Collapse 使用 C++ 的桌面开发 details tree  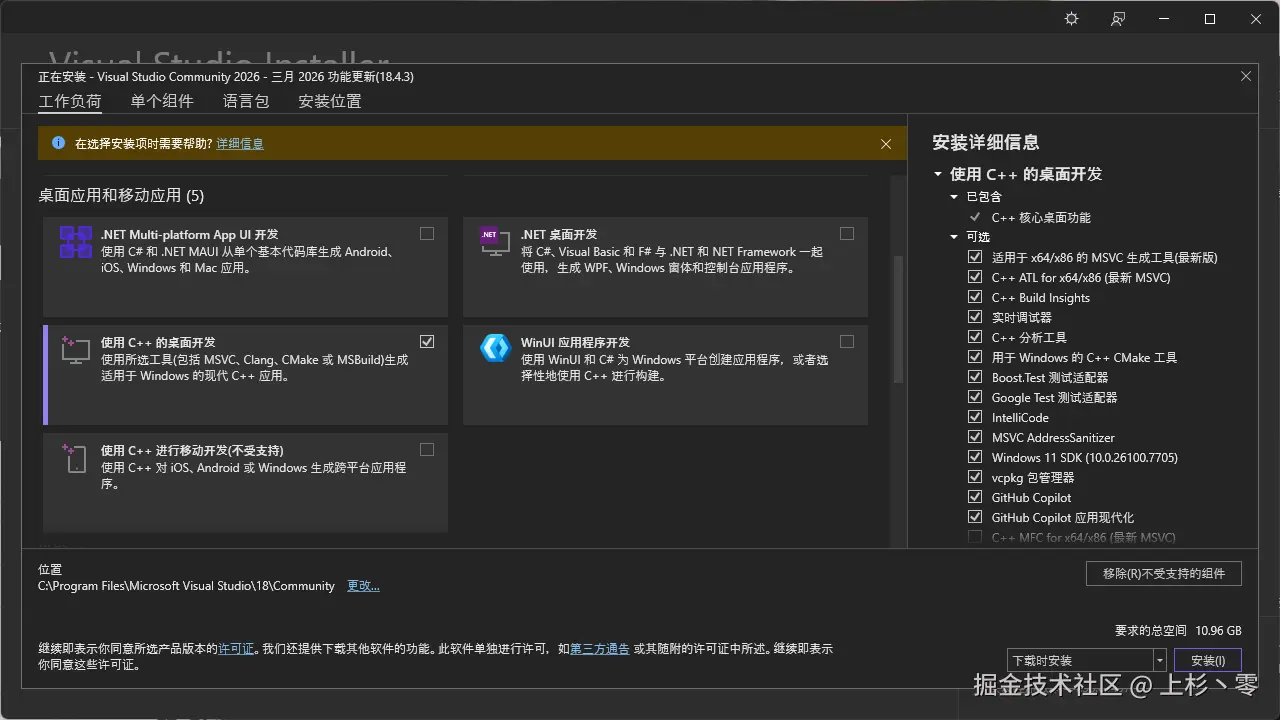(938, 174)
